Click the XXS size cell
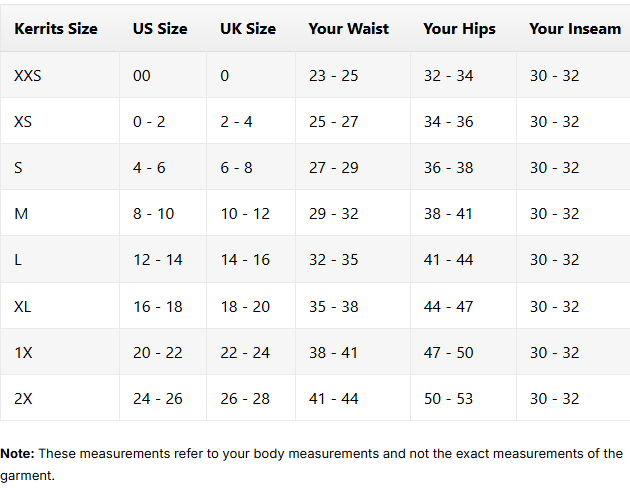Image resolution: width=630 pixels, height=491 pixels. click(x=27, y=76)
